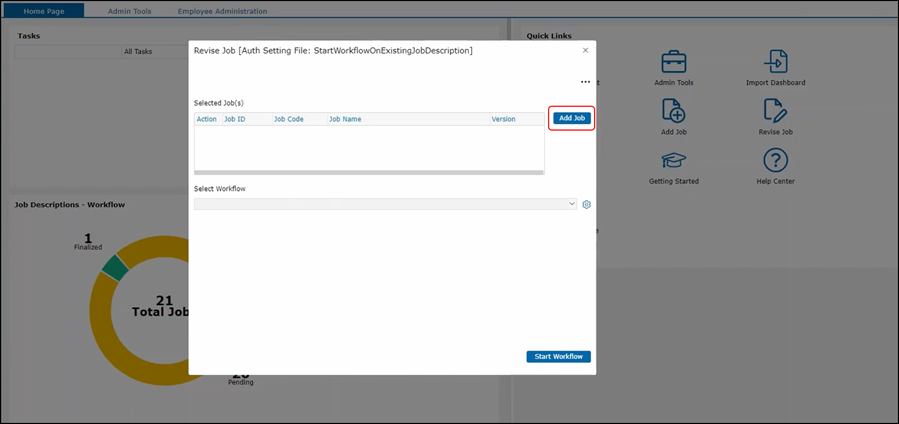Click the green Finalized donut chart segment
This screenshot has height=424, width=899.
tap(115, 267)
